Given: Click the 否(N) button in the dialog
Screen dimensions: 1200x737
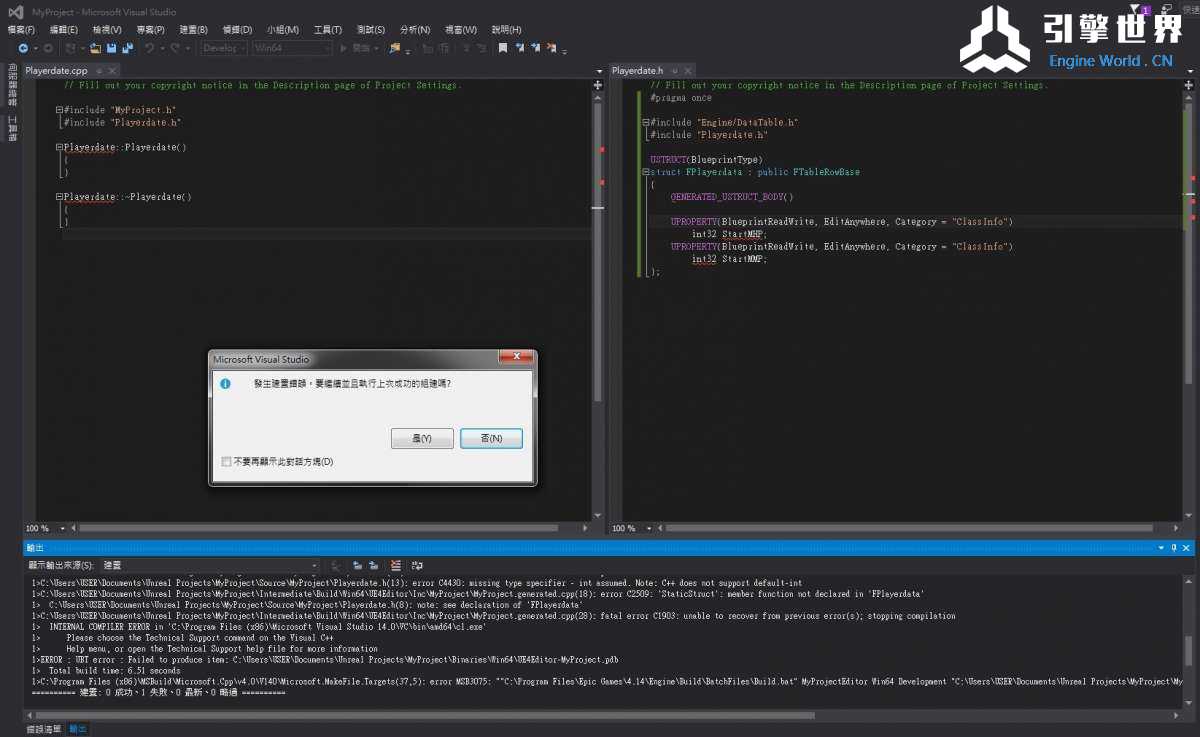Looking at the screenshot, I should pyautogui.click(x=491, y=439).
